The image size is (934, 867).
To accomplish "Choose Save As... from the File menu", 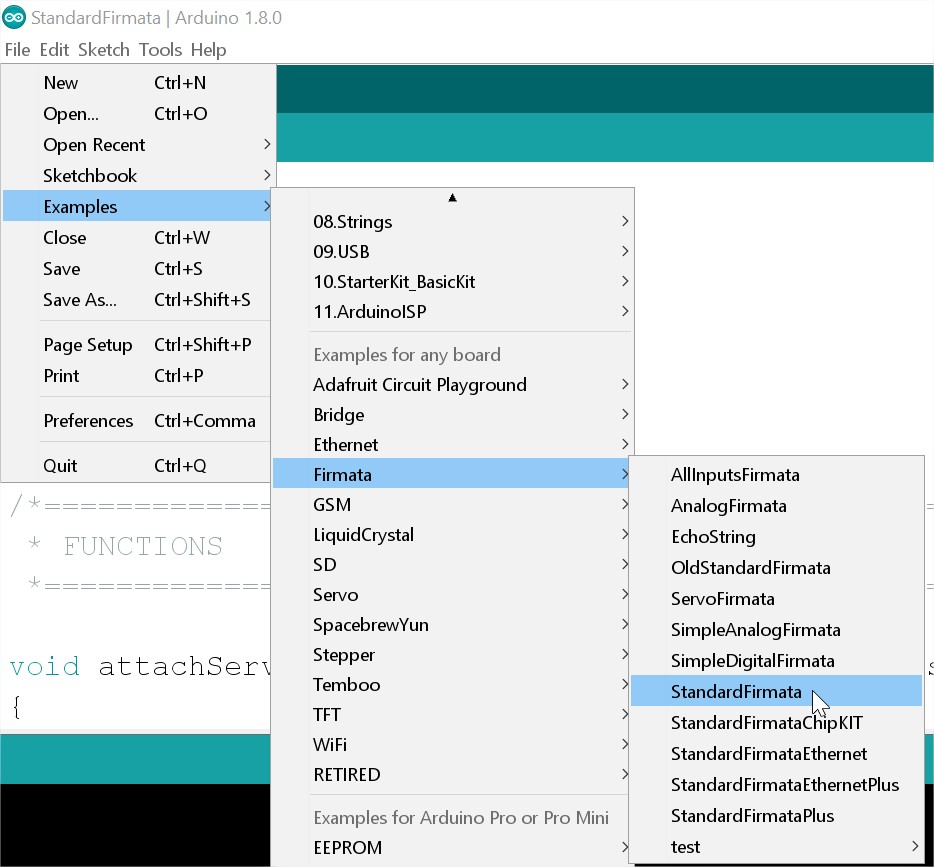I will 137,300.
